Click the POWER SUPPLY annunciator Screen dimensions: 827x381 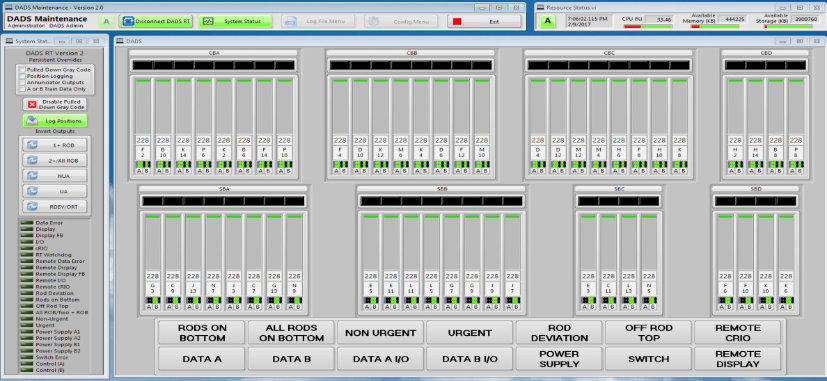pyautogui.click(x=559, y=359)
